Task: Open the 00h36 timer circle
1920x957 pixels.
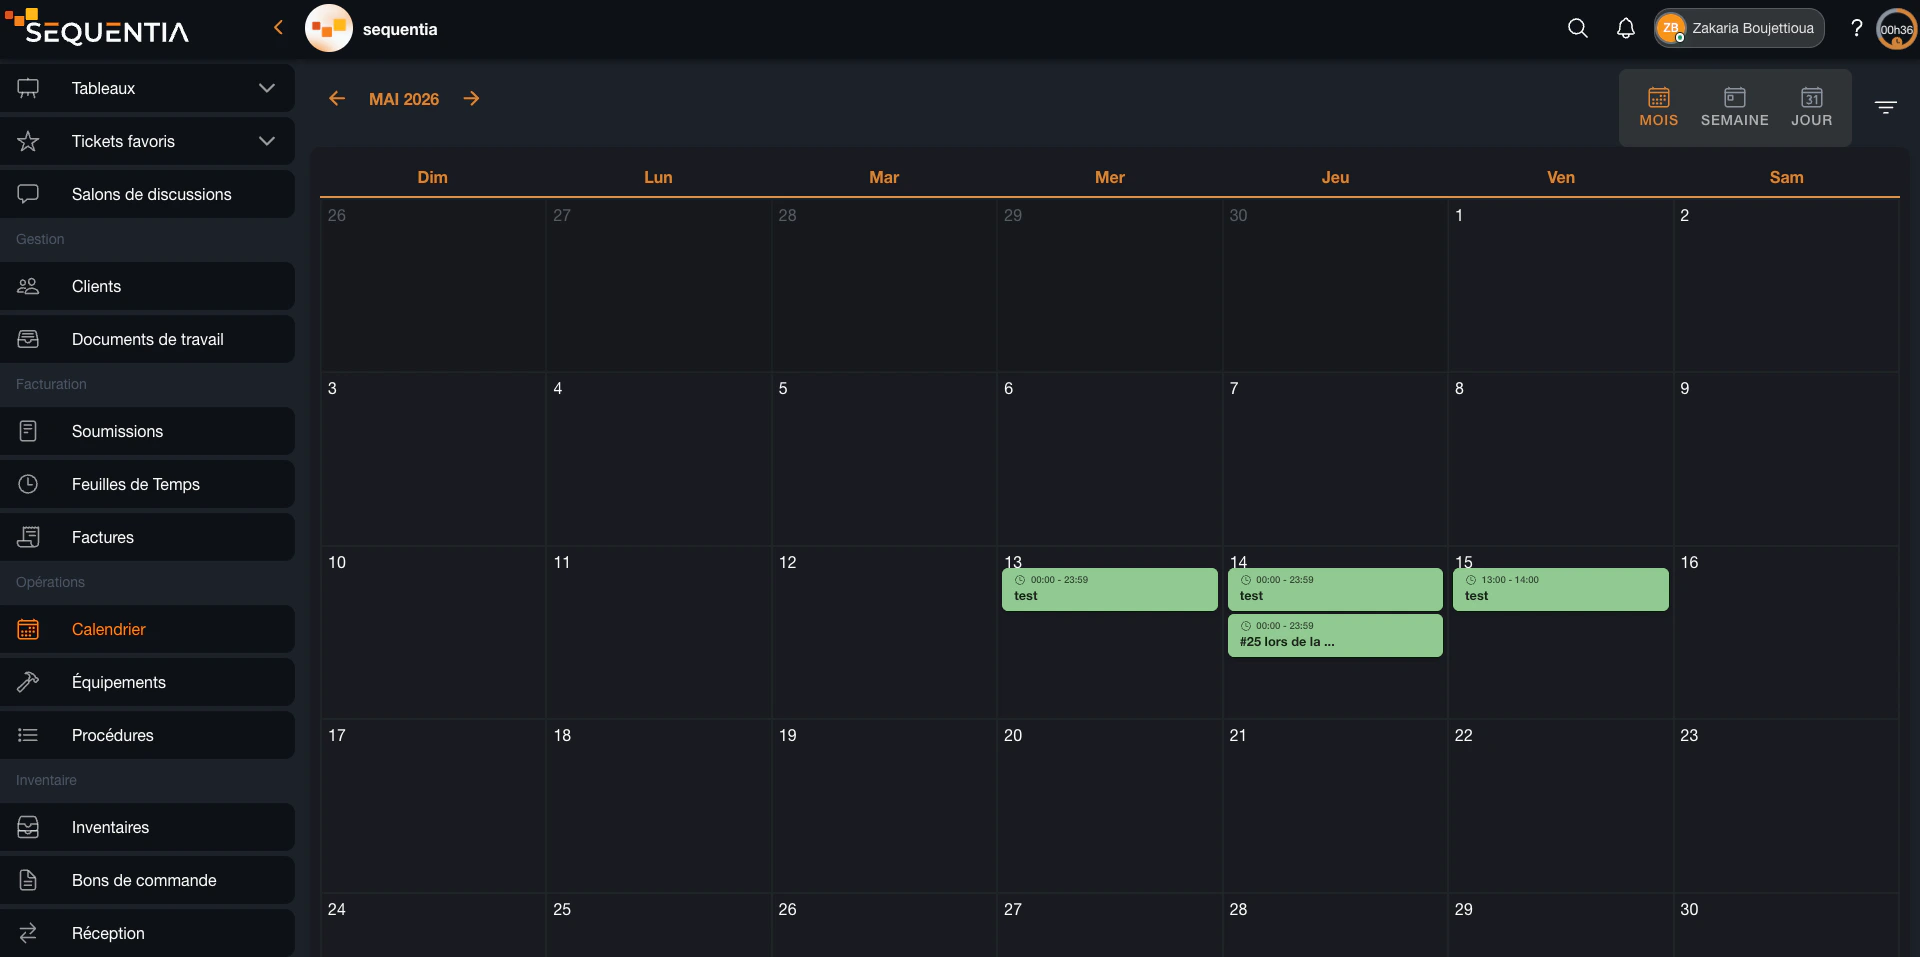Action: [x=1897, y=28]
